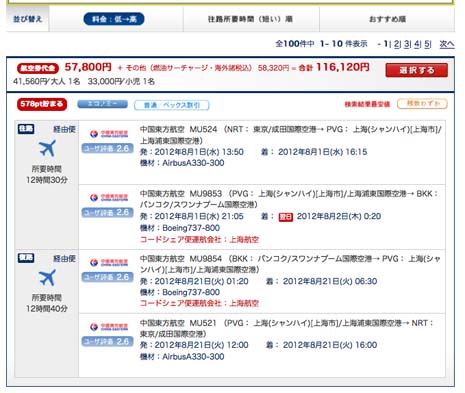Click the PEX discount fare type badge
Viewport: 465px width, 393px height.
click(172, 105)
